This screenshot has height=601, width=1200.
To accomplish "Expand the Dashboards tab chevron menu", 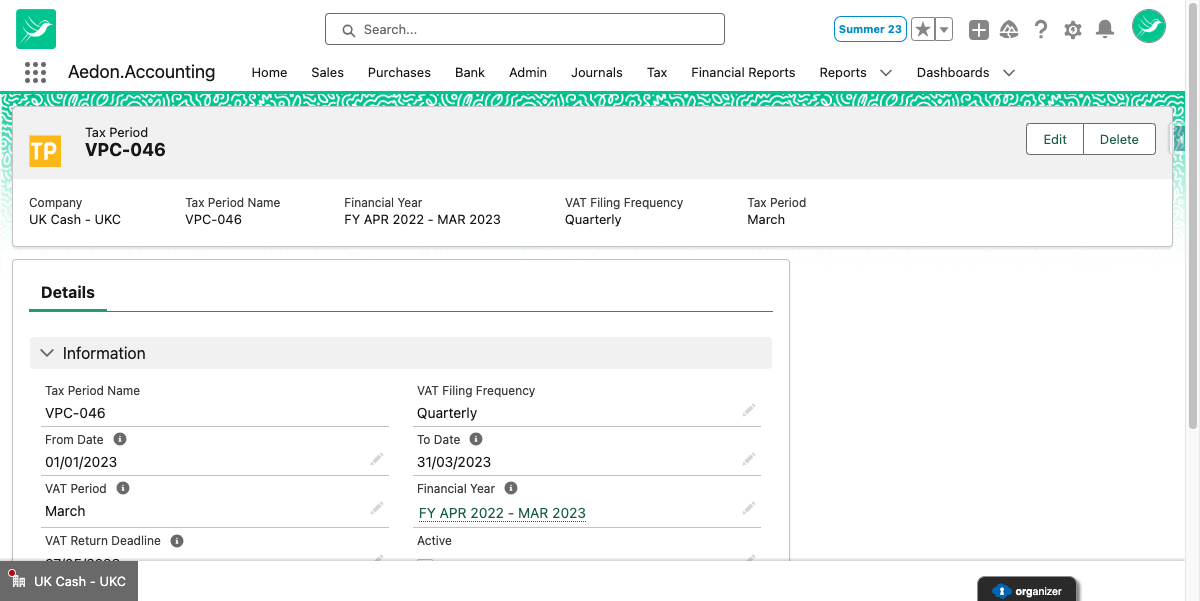I will click(x=1009, y=72).
